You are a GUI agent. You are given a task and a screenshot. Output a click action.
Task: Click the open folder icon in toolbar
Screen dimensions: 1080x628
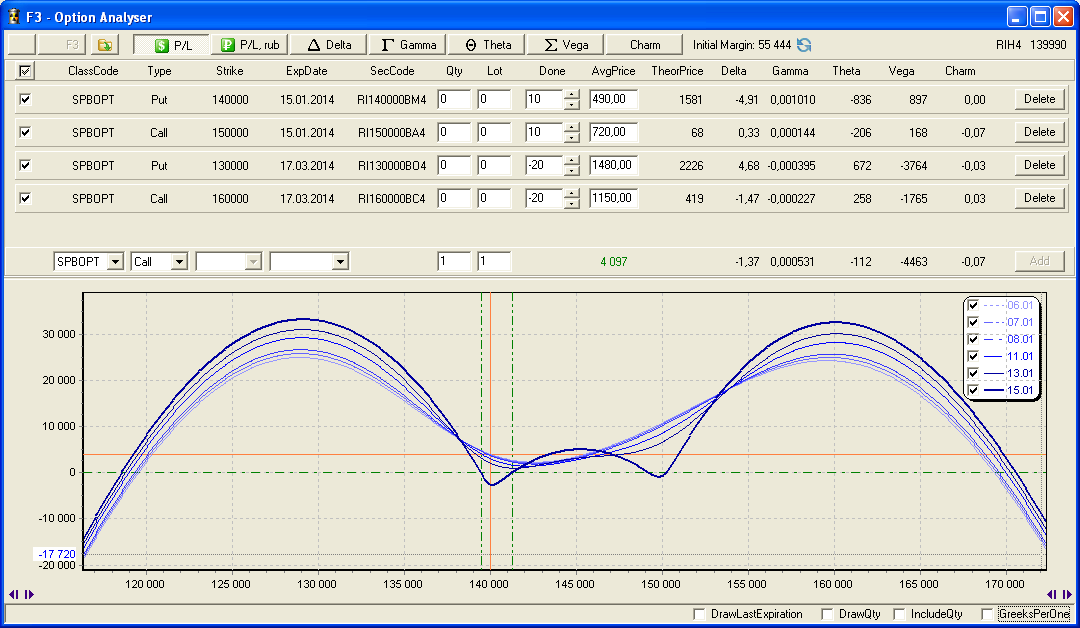[103, 45]
